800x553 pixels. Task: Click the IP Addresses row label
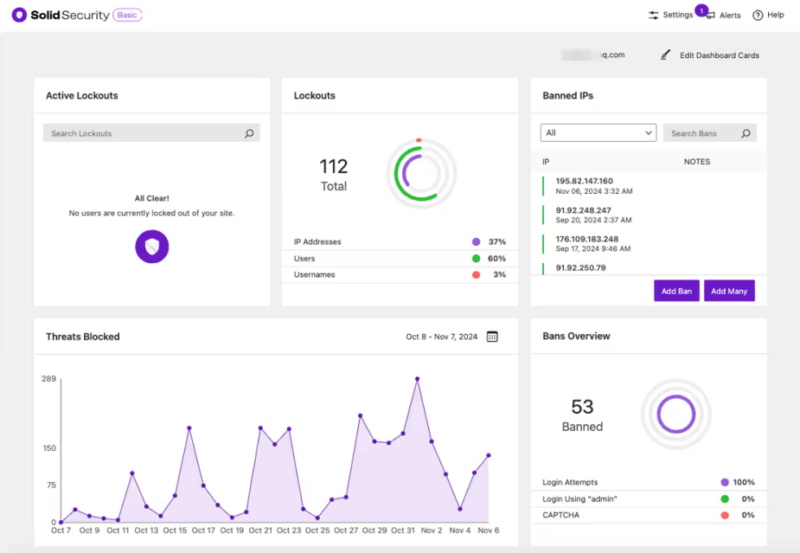(x=317, y=242)
